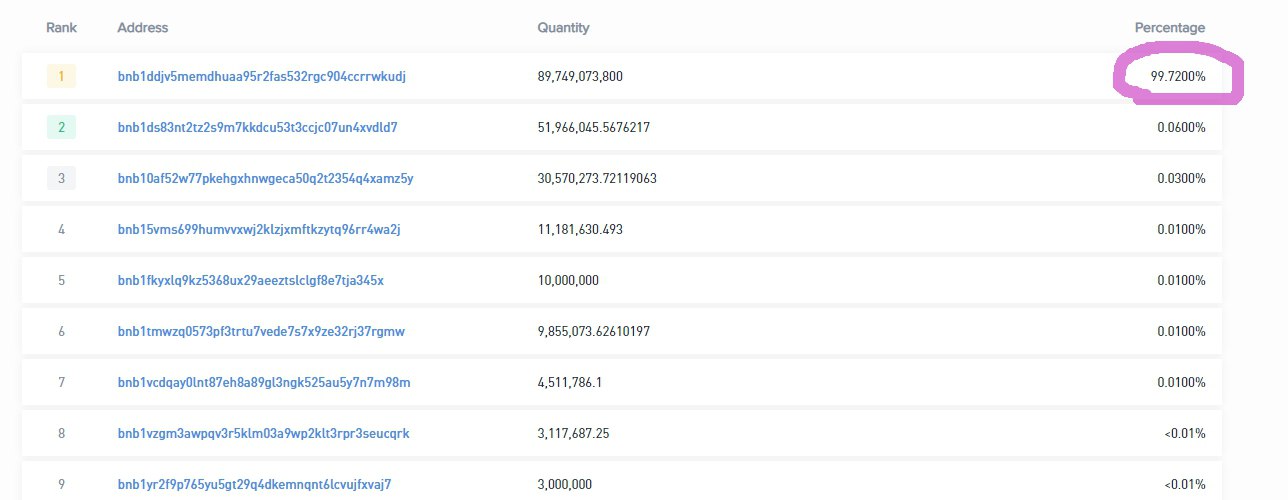Open address bnb15vms699humvvxwj2klzjxmftkzytq96rr4wa2j
This screenshot has height=500, width=1288.
coord(259,229)
